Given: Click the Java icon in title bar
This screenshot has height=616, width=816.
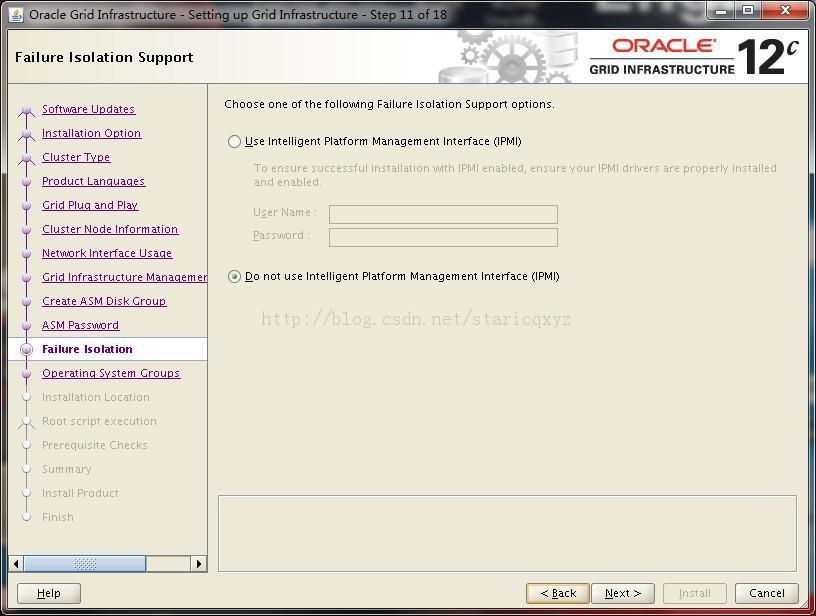Looking at the screenshot, I should pyautogui.click(x=16, y=15).
